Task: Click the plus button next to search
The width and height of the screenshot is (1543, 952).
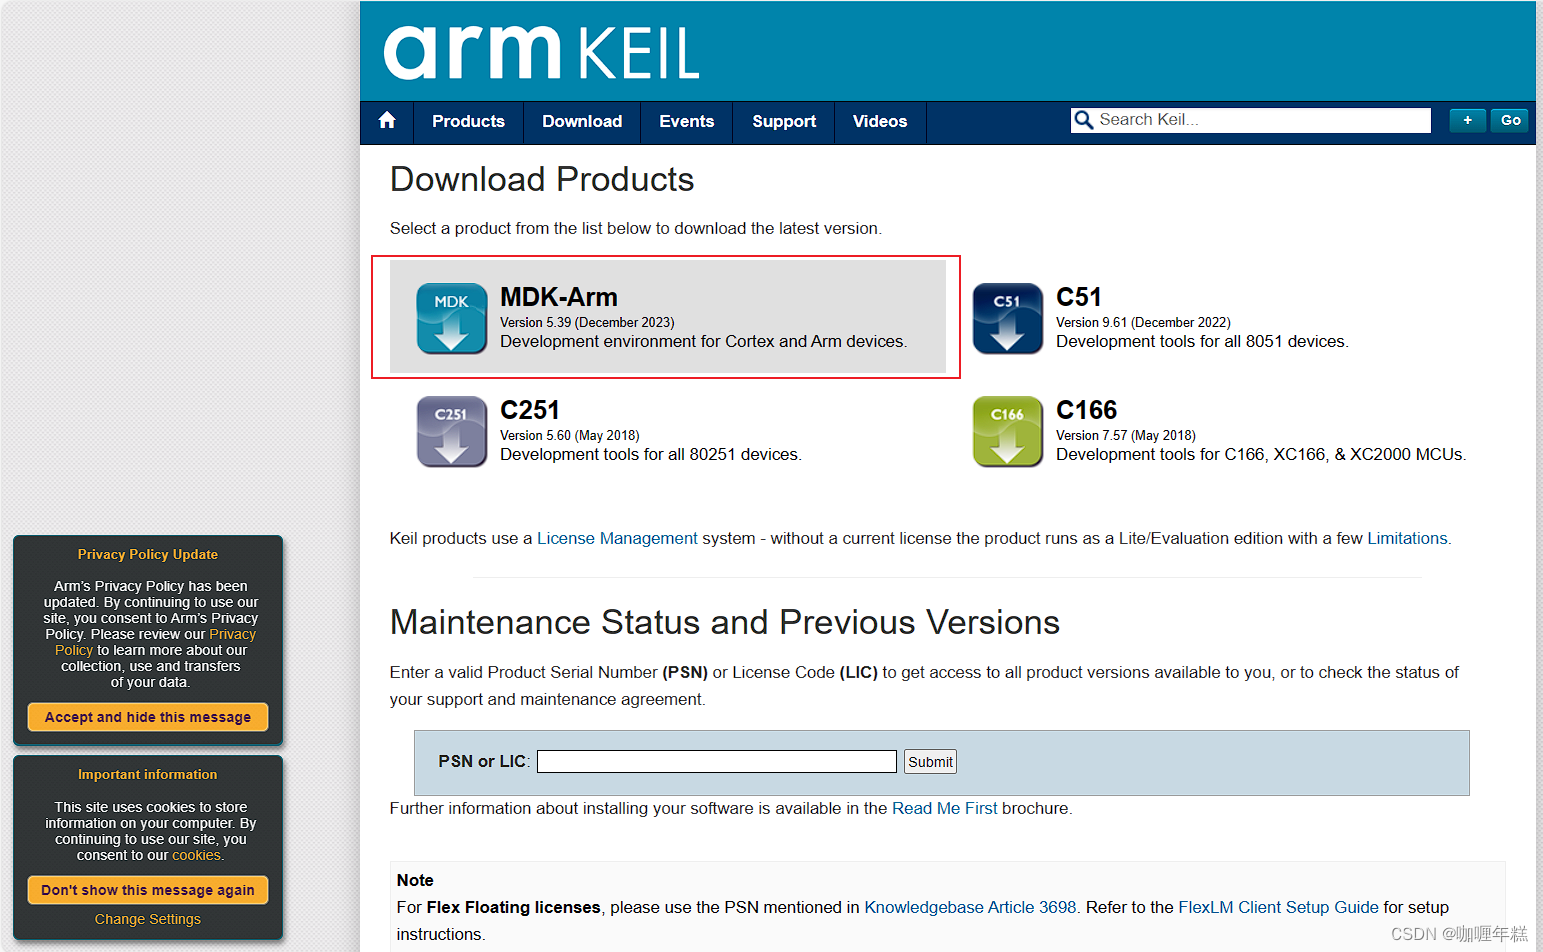Action: pos(1467,120)
